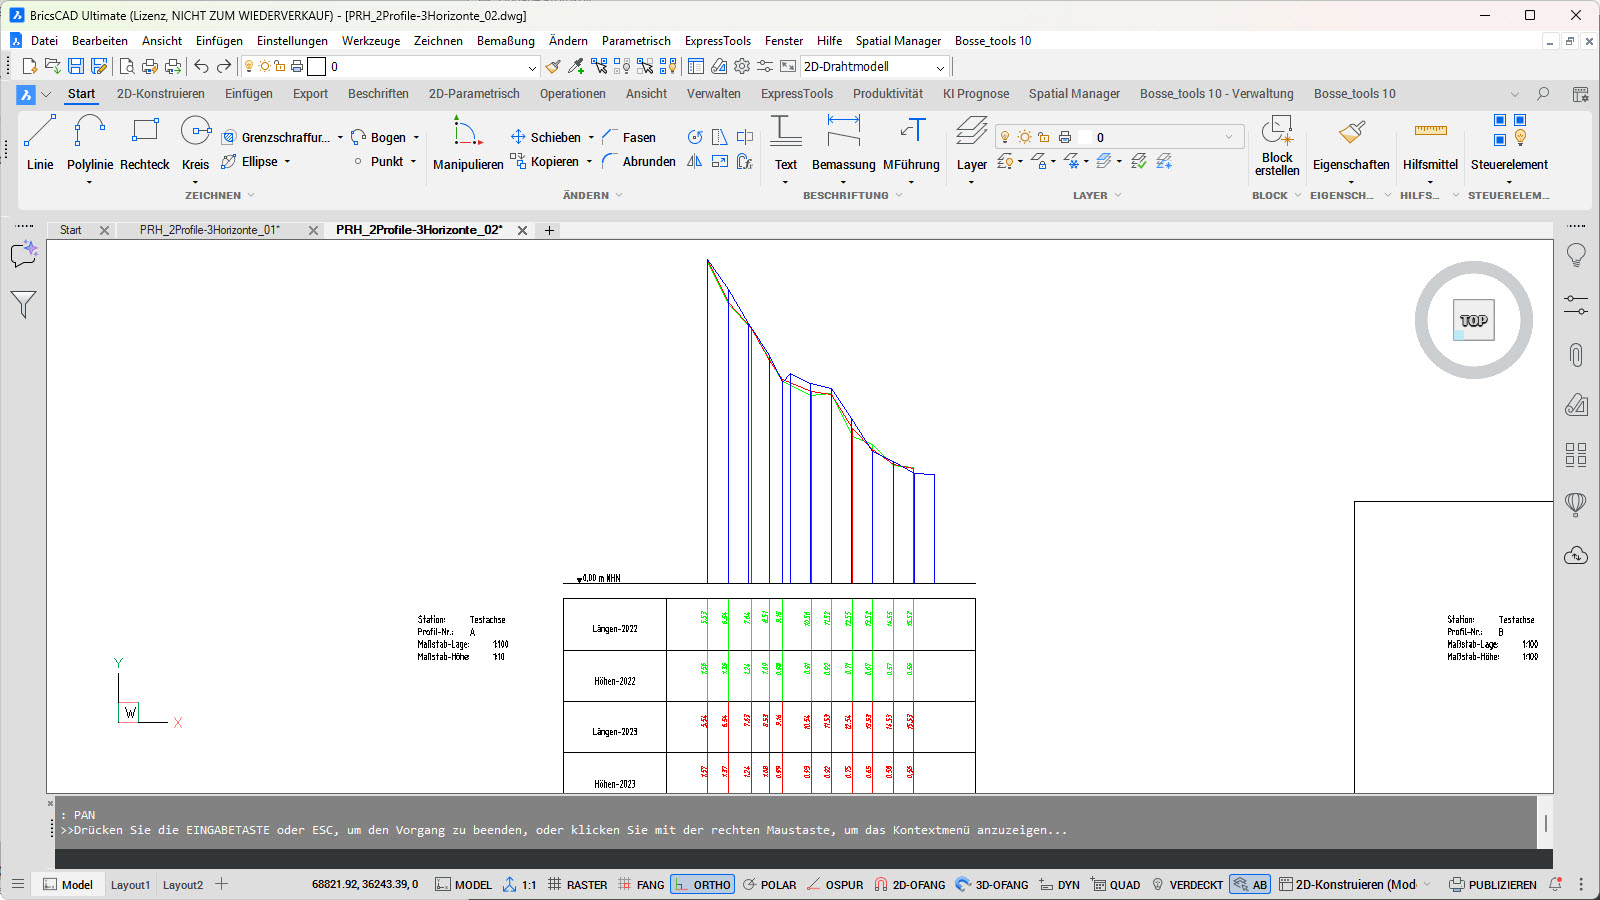Enable POLAR tracking in status bar
1600x900 pixels.
769,885
